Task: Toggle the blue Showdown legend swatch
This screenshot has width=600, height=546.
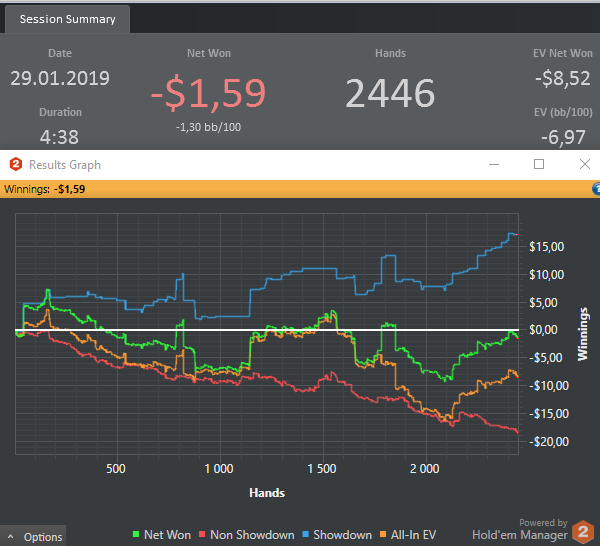Action: click(305, 534)
